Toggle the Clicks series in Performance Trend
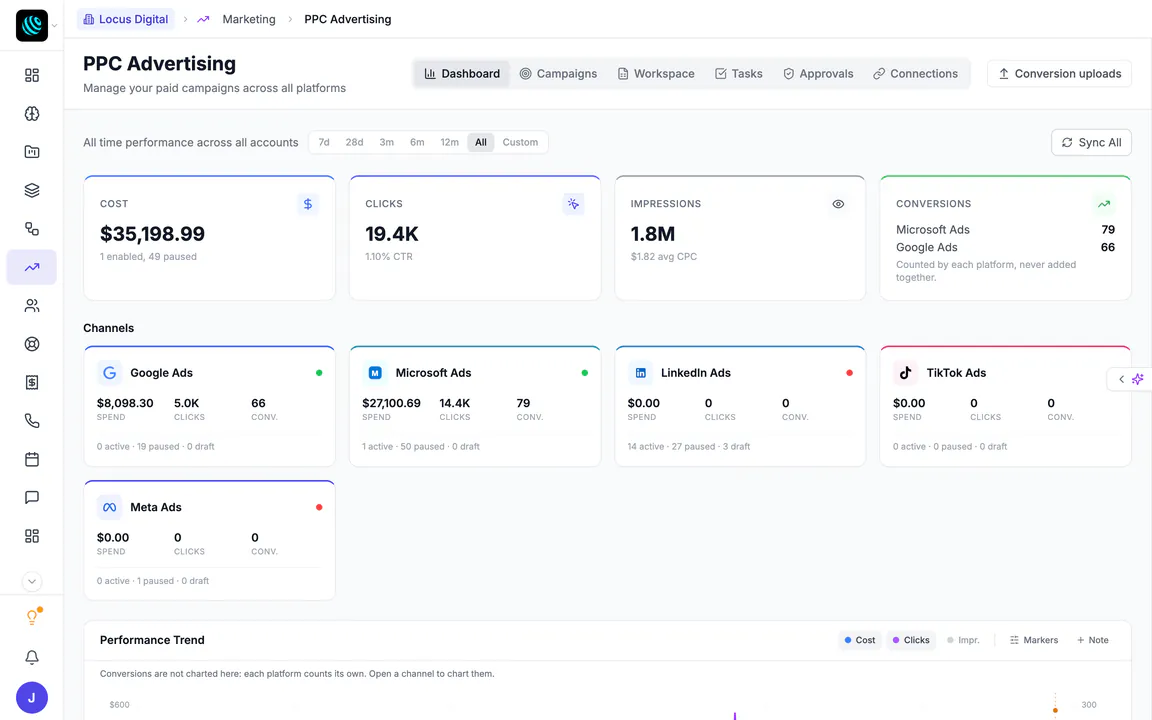The image size is (1152, 720). click(911, 640)
